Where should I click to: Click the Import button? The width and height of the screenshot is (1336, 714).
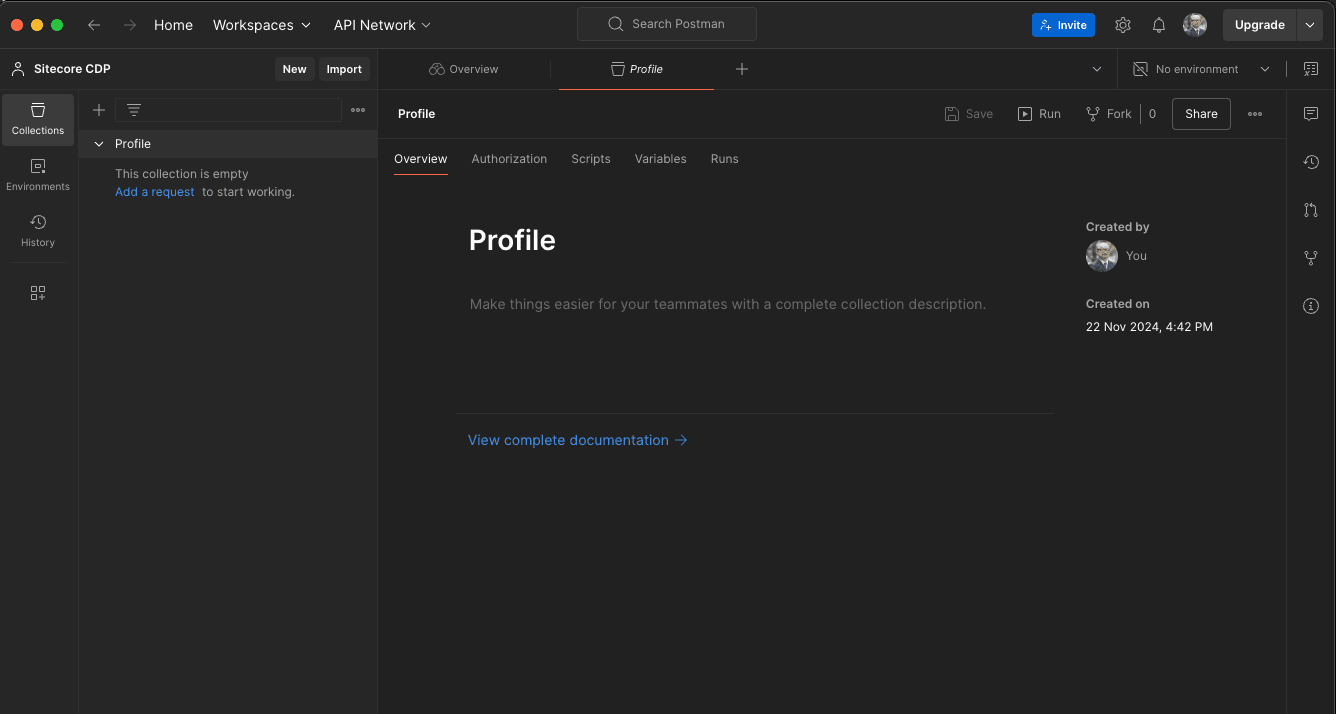pos(344,69)
